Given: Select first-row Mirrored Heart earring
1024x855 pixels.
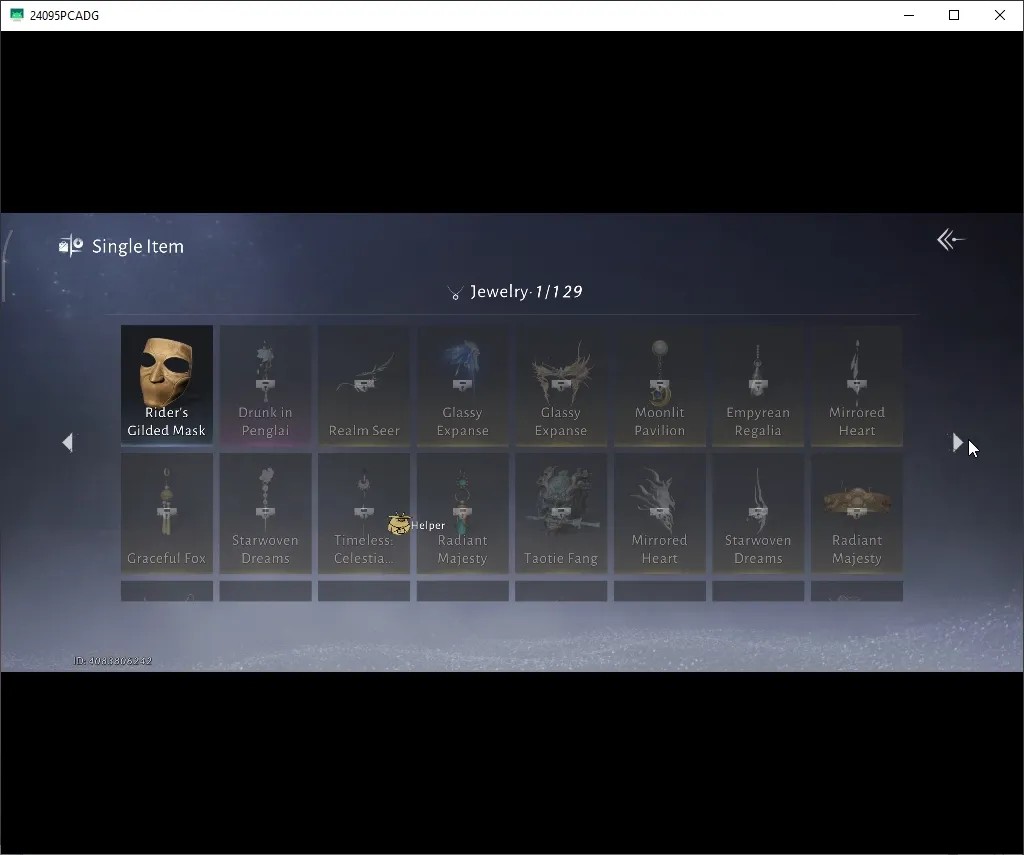Looking at the screenshot, I should pyautogui.click(x=857, y=385).
